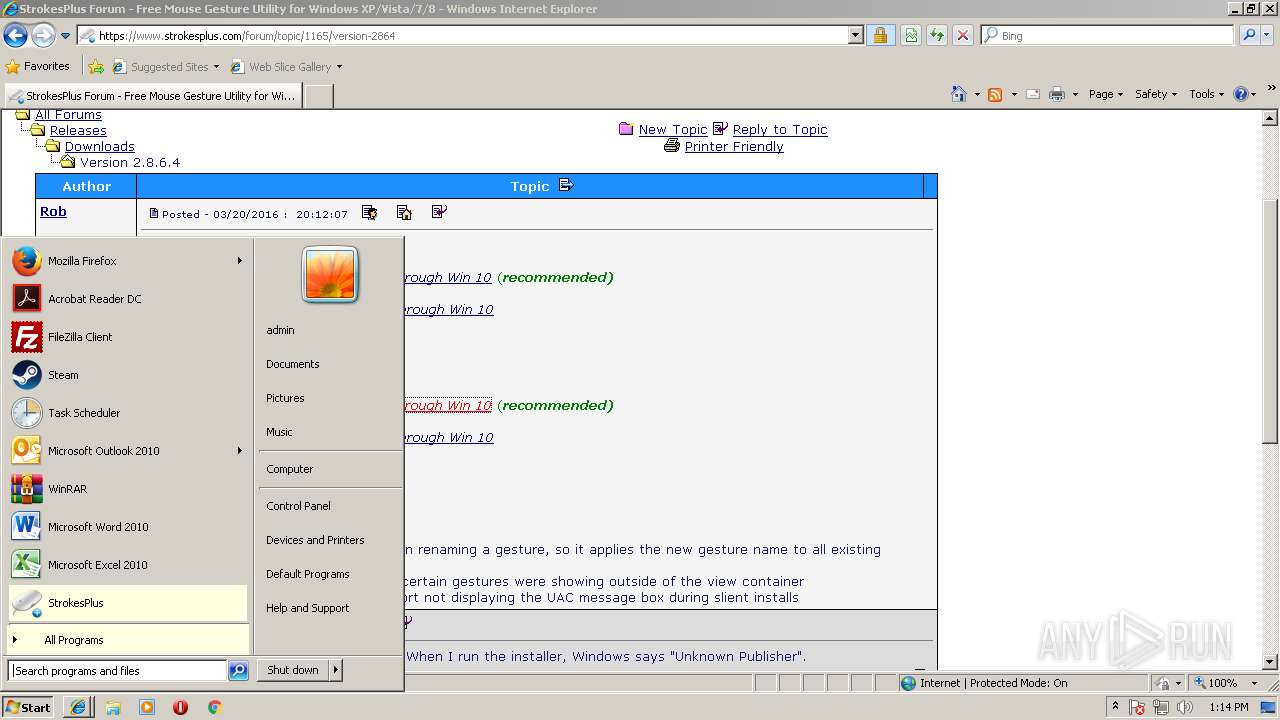Viewport: 1280px width, 720px height.
Task: Click Add to Favorites Bar icon
Action: pyautogui.click(x=96, y=67)
